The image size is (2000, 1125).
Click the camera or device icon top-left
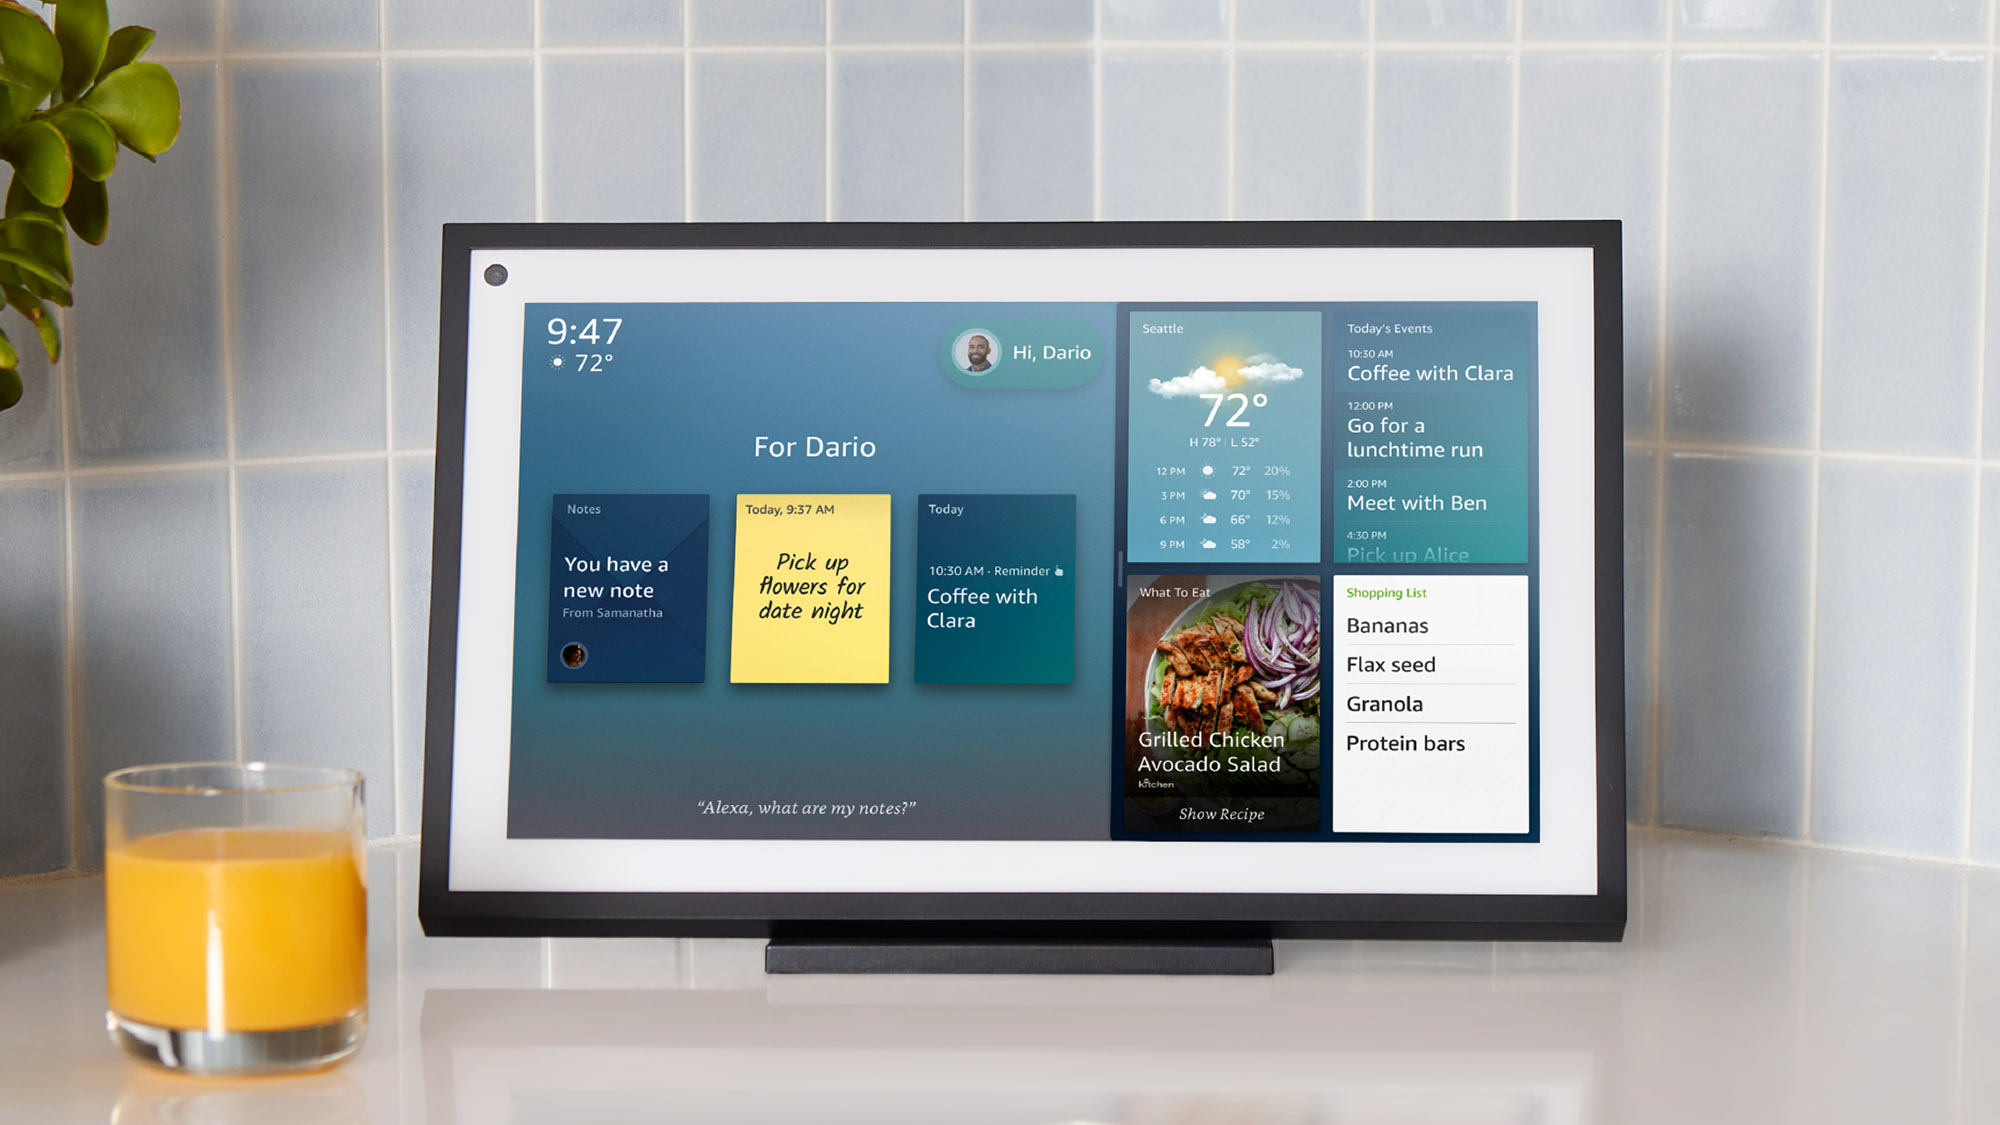[x=499, y=272]
